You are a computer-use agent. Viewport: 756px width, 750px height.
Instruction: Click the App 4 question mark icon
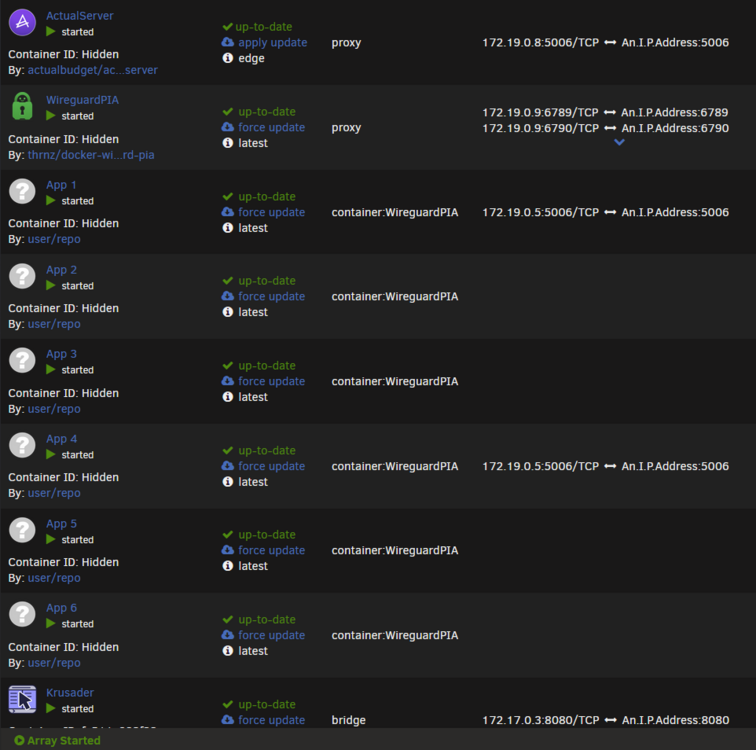point(22,445)
